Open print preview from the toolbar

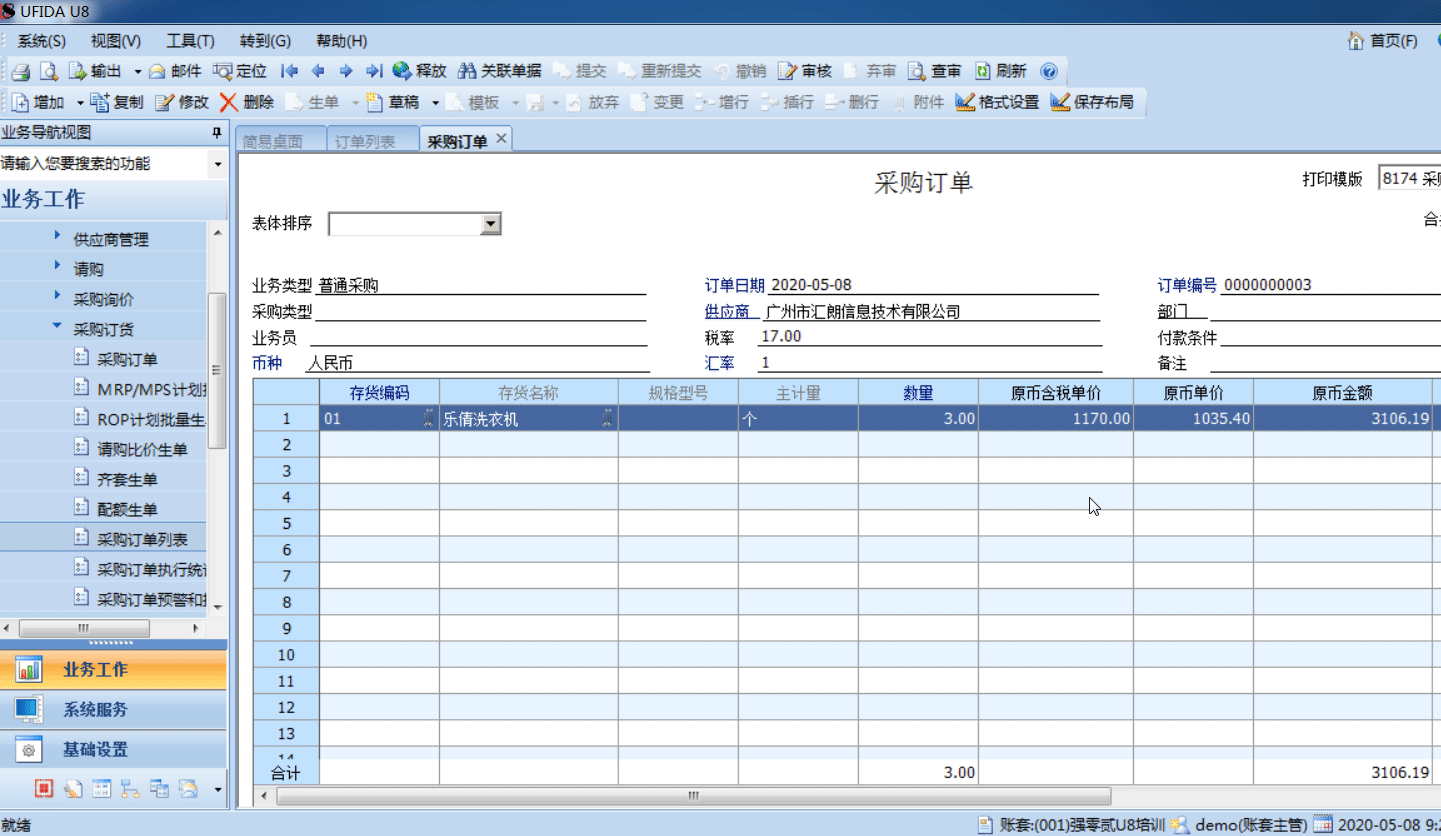tap(48, 71)
